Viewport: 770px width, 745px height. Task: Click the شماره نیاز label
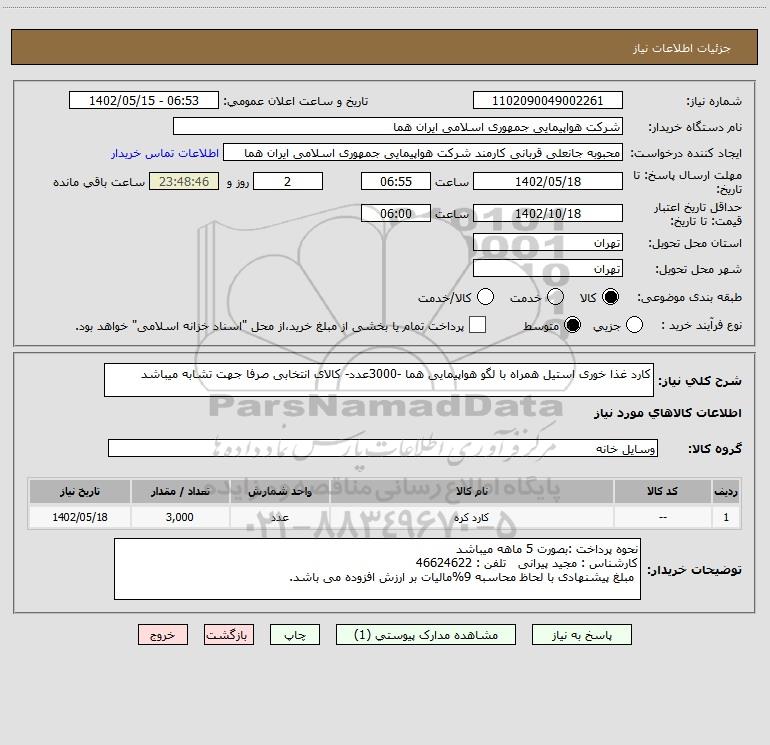coord(714,102)
